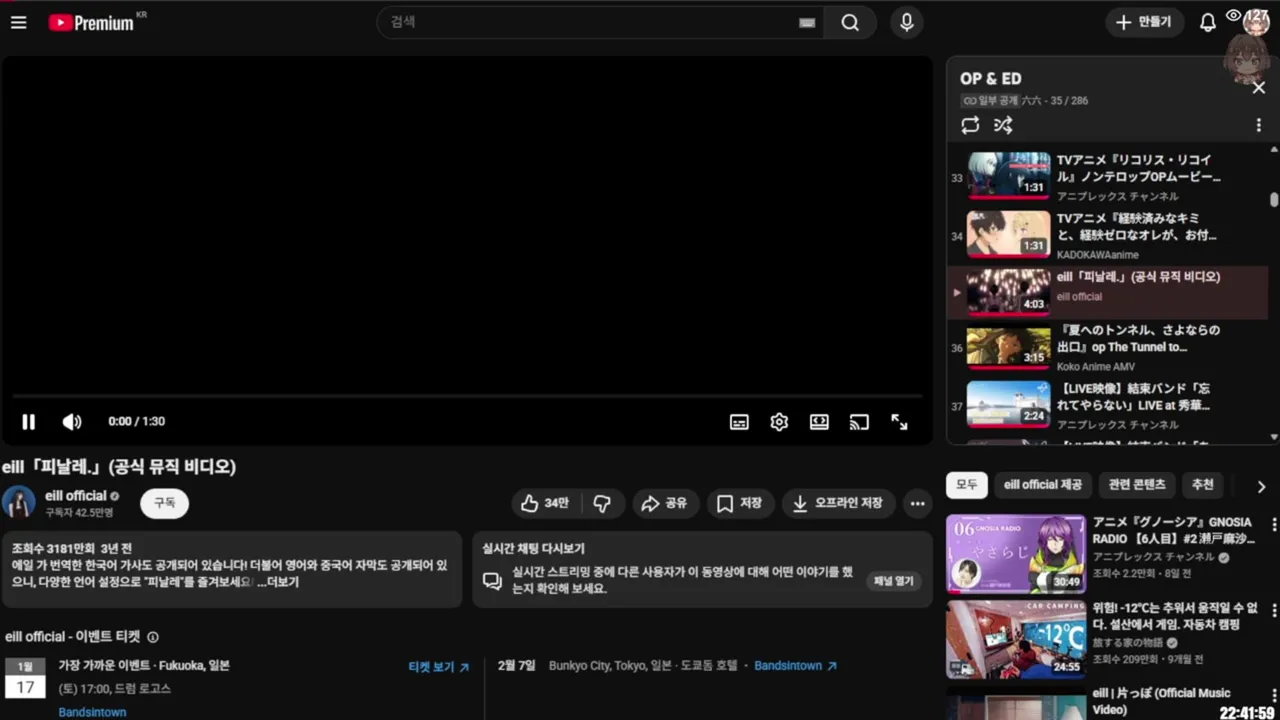The height and width of the screenshot is (720, 1280).
Task: Toggle playlist loop
Action: pyautogui.click(x=970, y=125)
